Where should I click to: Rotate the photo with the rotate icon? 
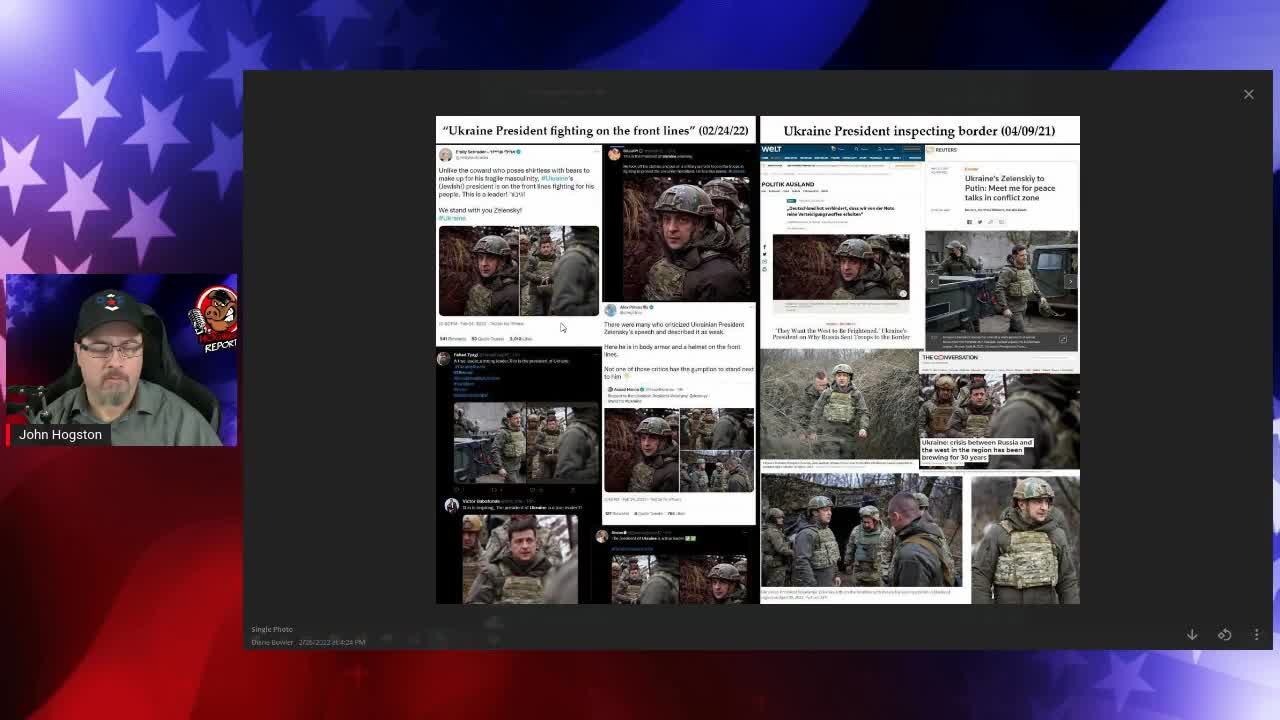click(1224, 634)
